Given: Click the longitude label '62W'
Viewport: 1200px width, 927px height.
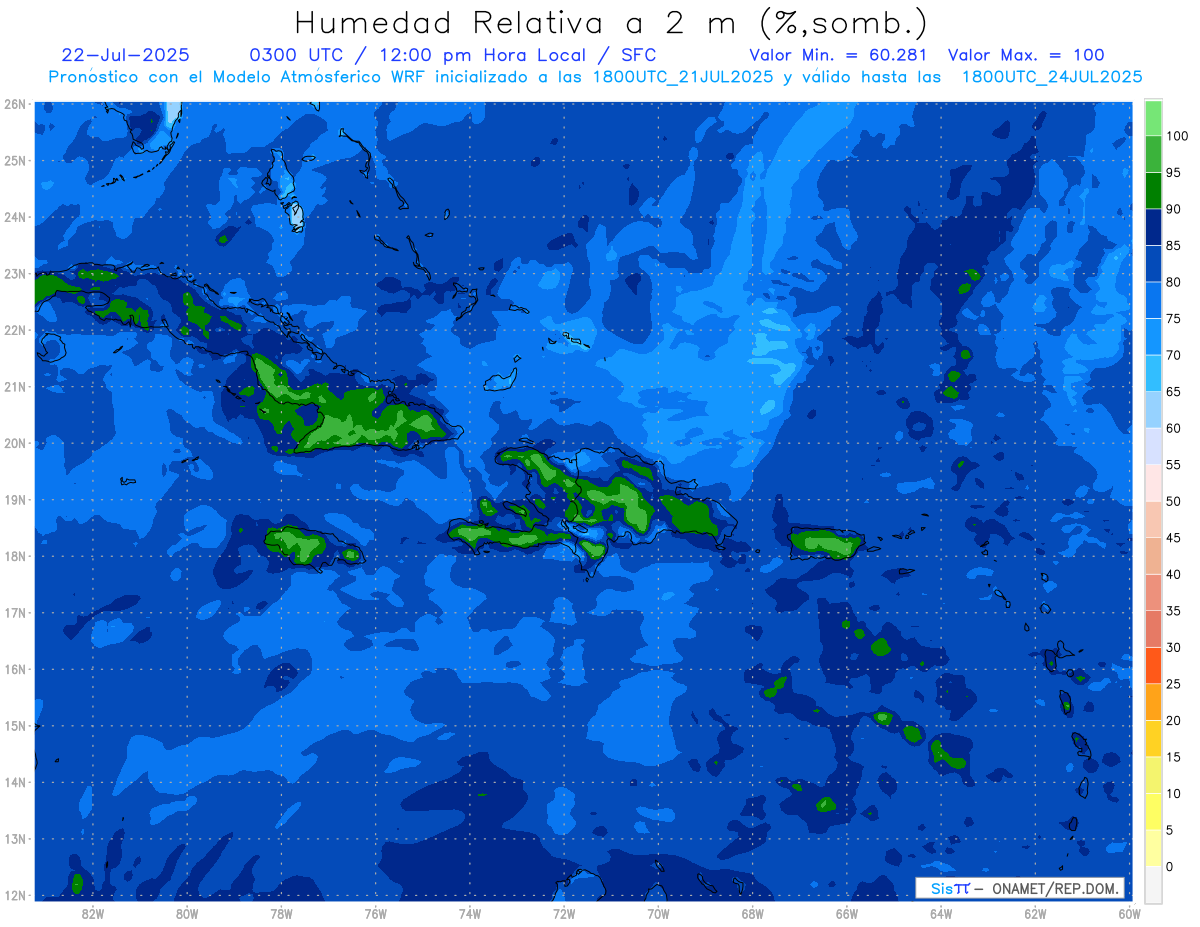Looking at the screenshot, I should coord(1035,913).
